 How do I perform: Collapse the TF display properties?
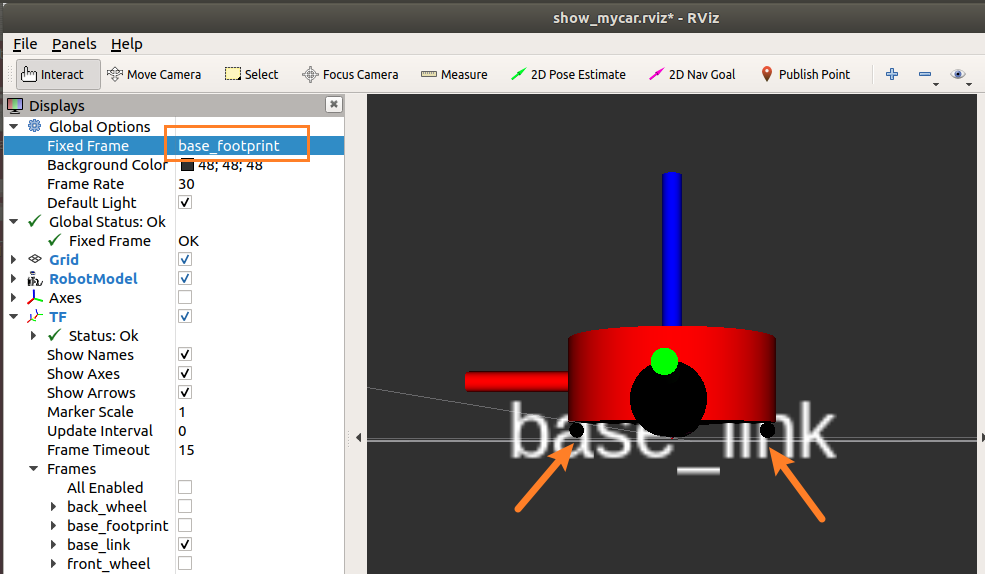coord(13,317)
